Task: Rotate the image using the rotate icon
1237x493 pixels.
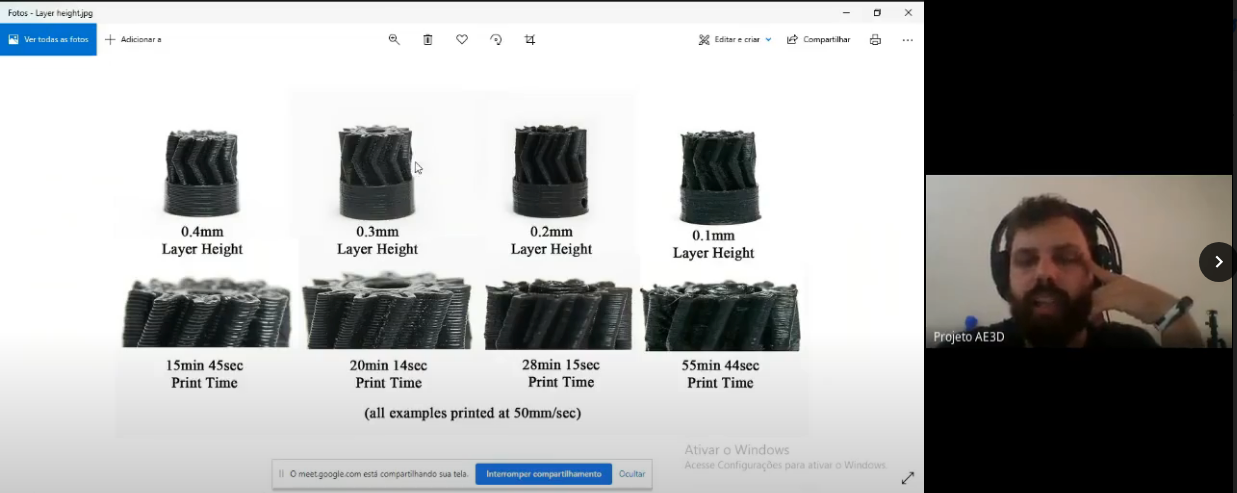Action: [x=496, y=39]
